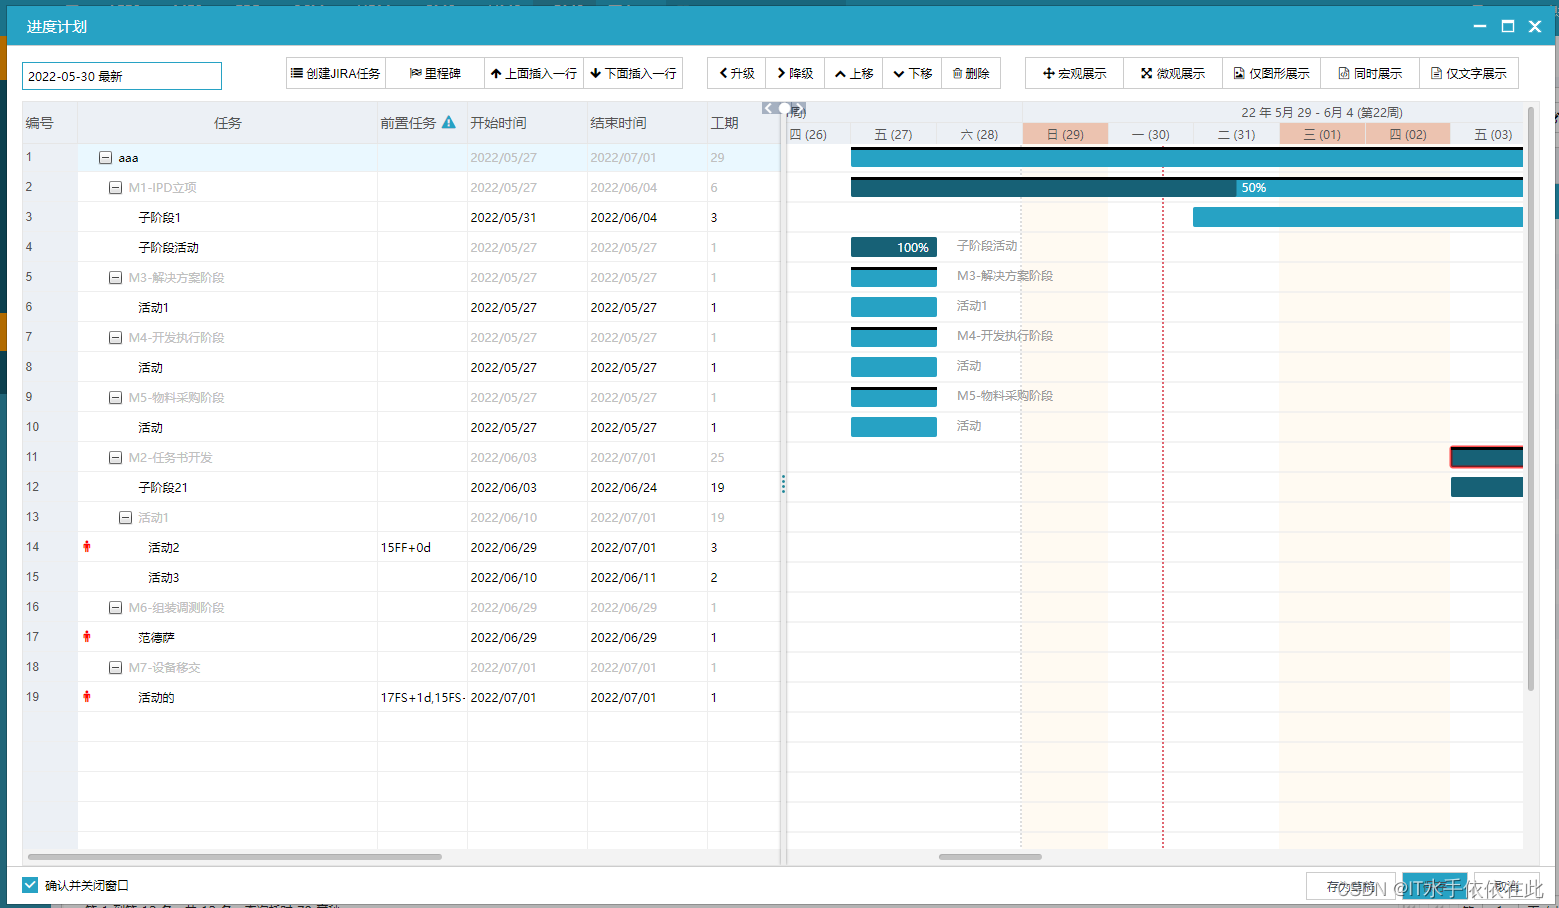Click red-outlined Gantt bar of M2-任务书开发

[1487, 457]
